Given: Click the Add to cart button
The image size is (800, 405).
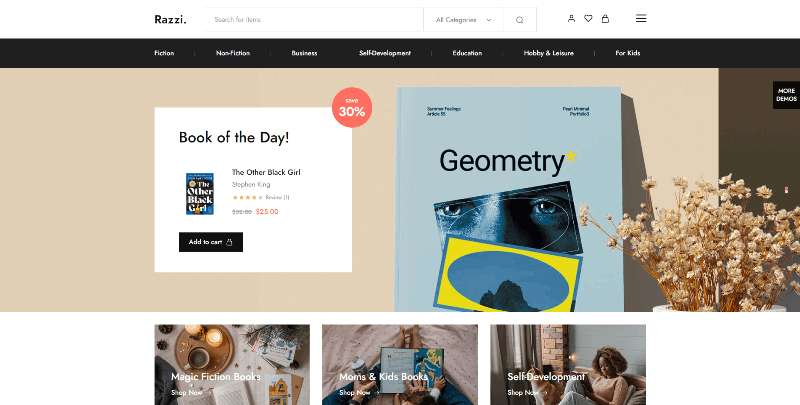Looking at the screenshot, I should pos(211,242).
